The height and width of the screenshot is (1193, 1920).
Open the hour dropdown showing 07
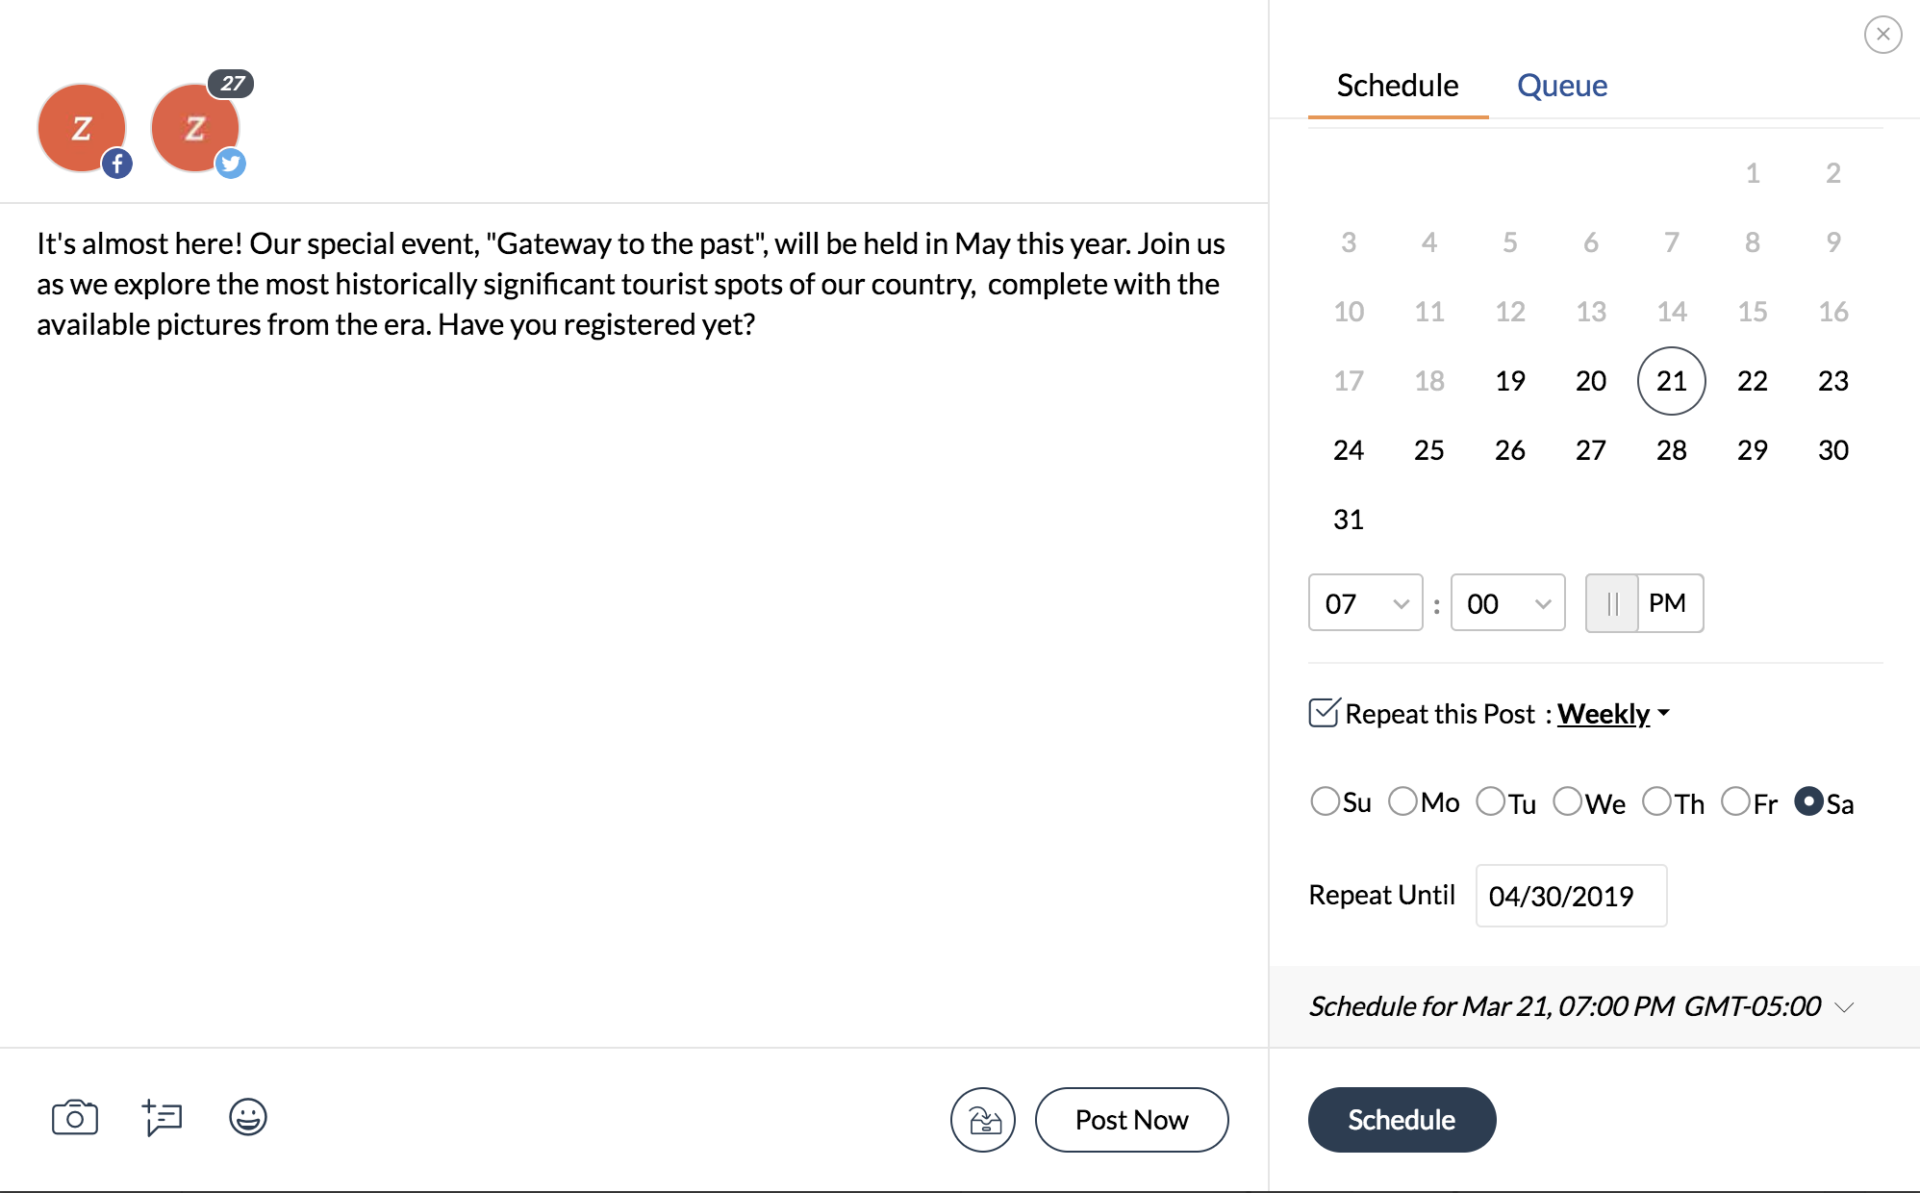click(1365, 603)
